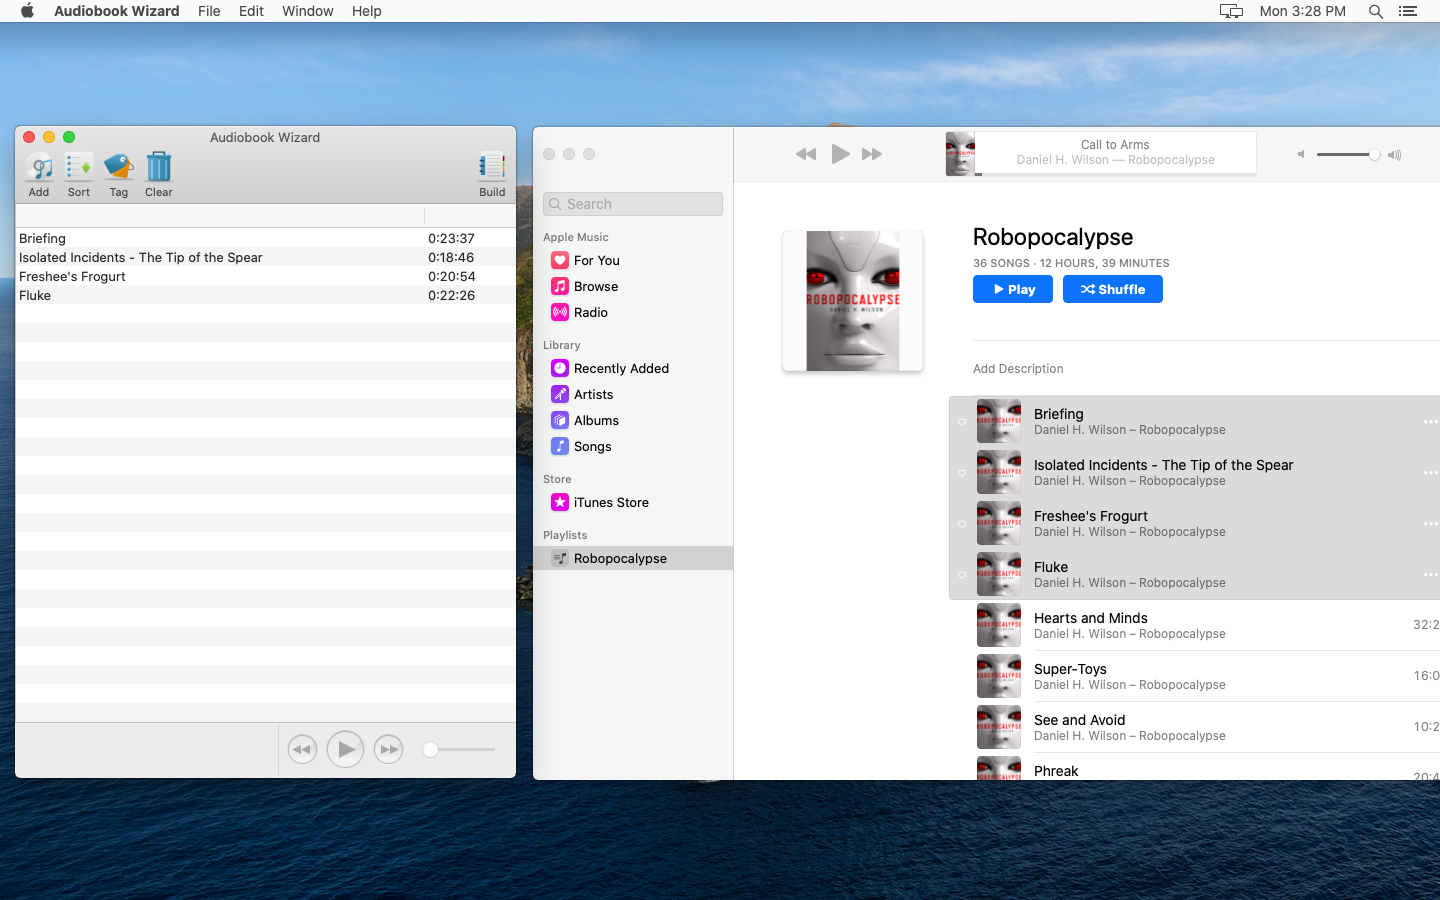Open the File menu

coord(209,11)
